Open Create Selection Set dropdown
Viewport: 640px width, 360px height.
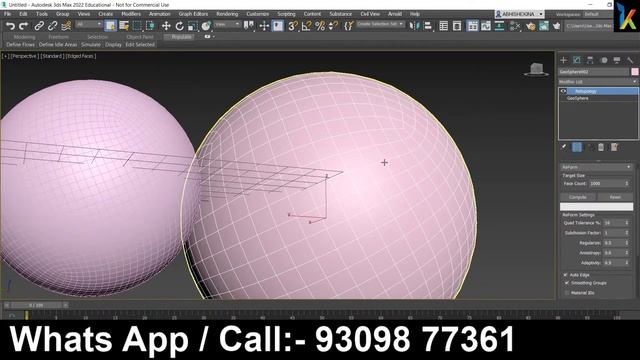[380, 24]
